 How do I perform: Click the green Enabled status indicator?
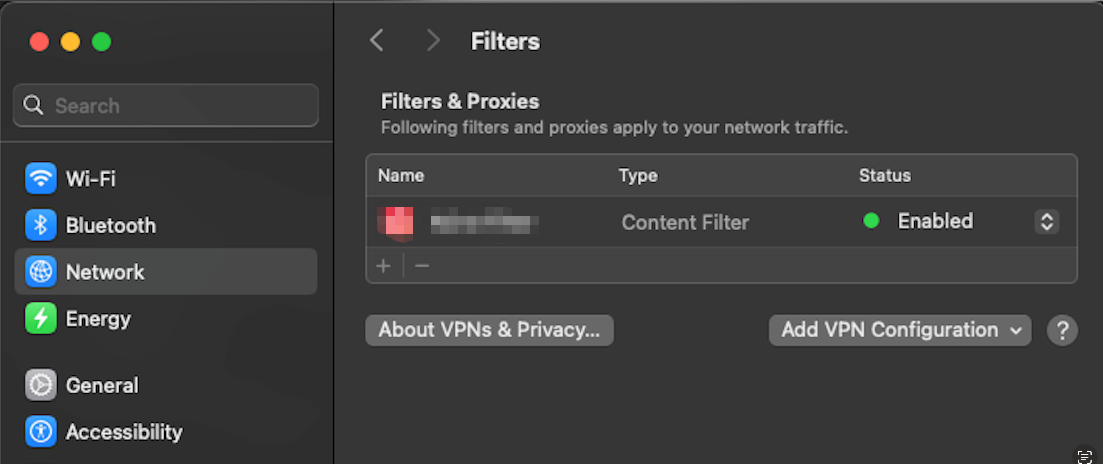tap(871, 221)
